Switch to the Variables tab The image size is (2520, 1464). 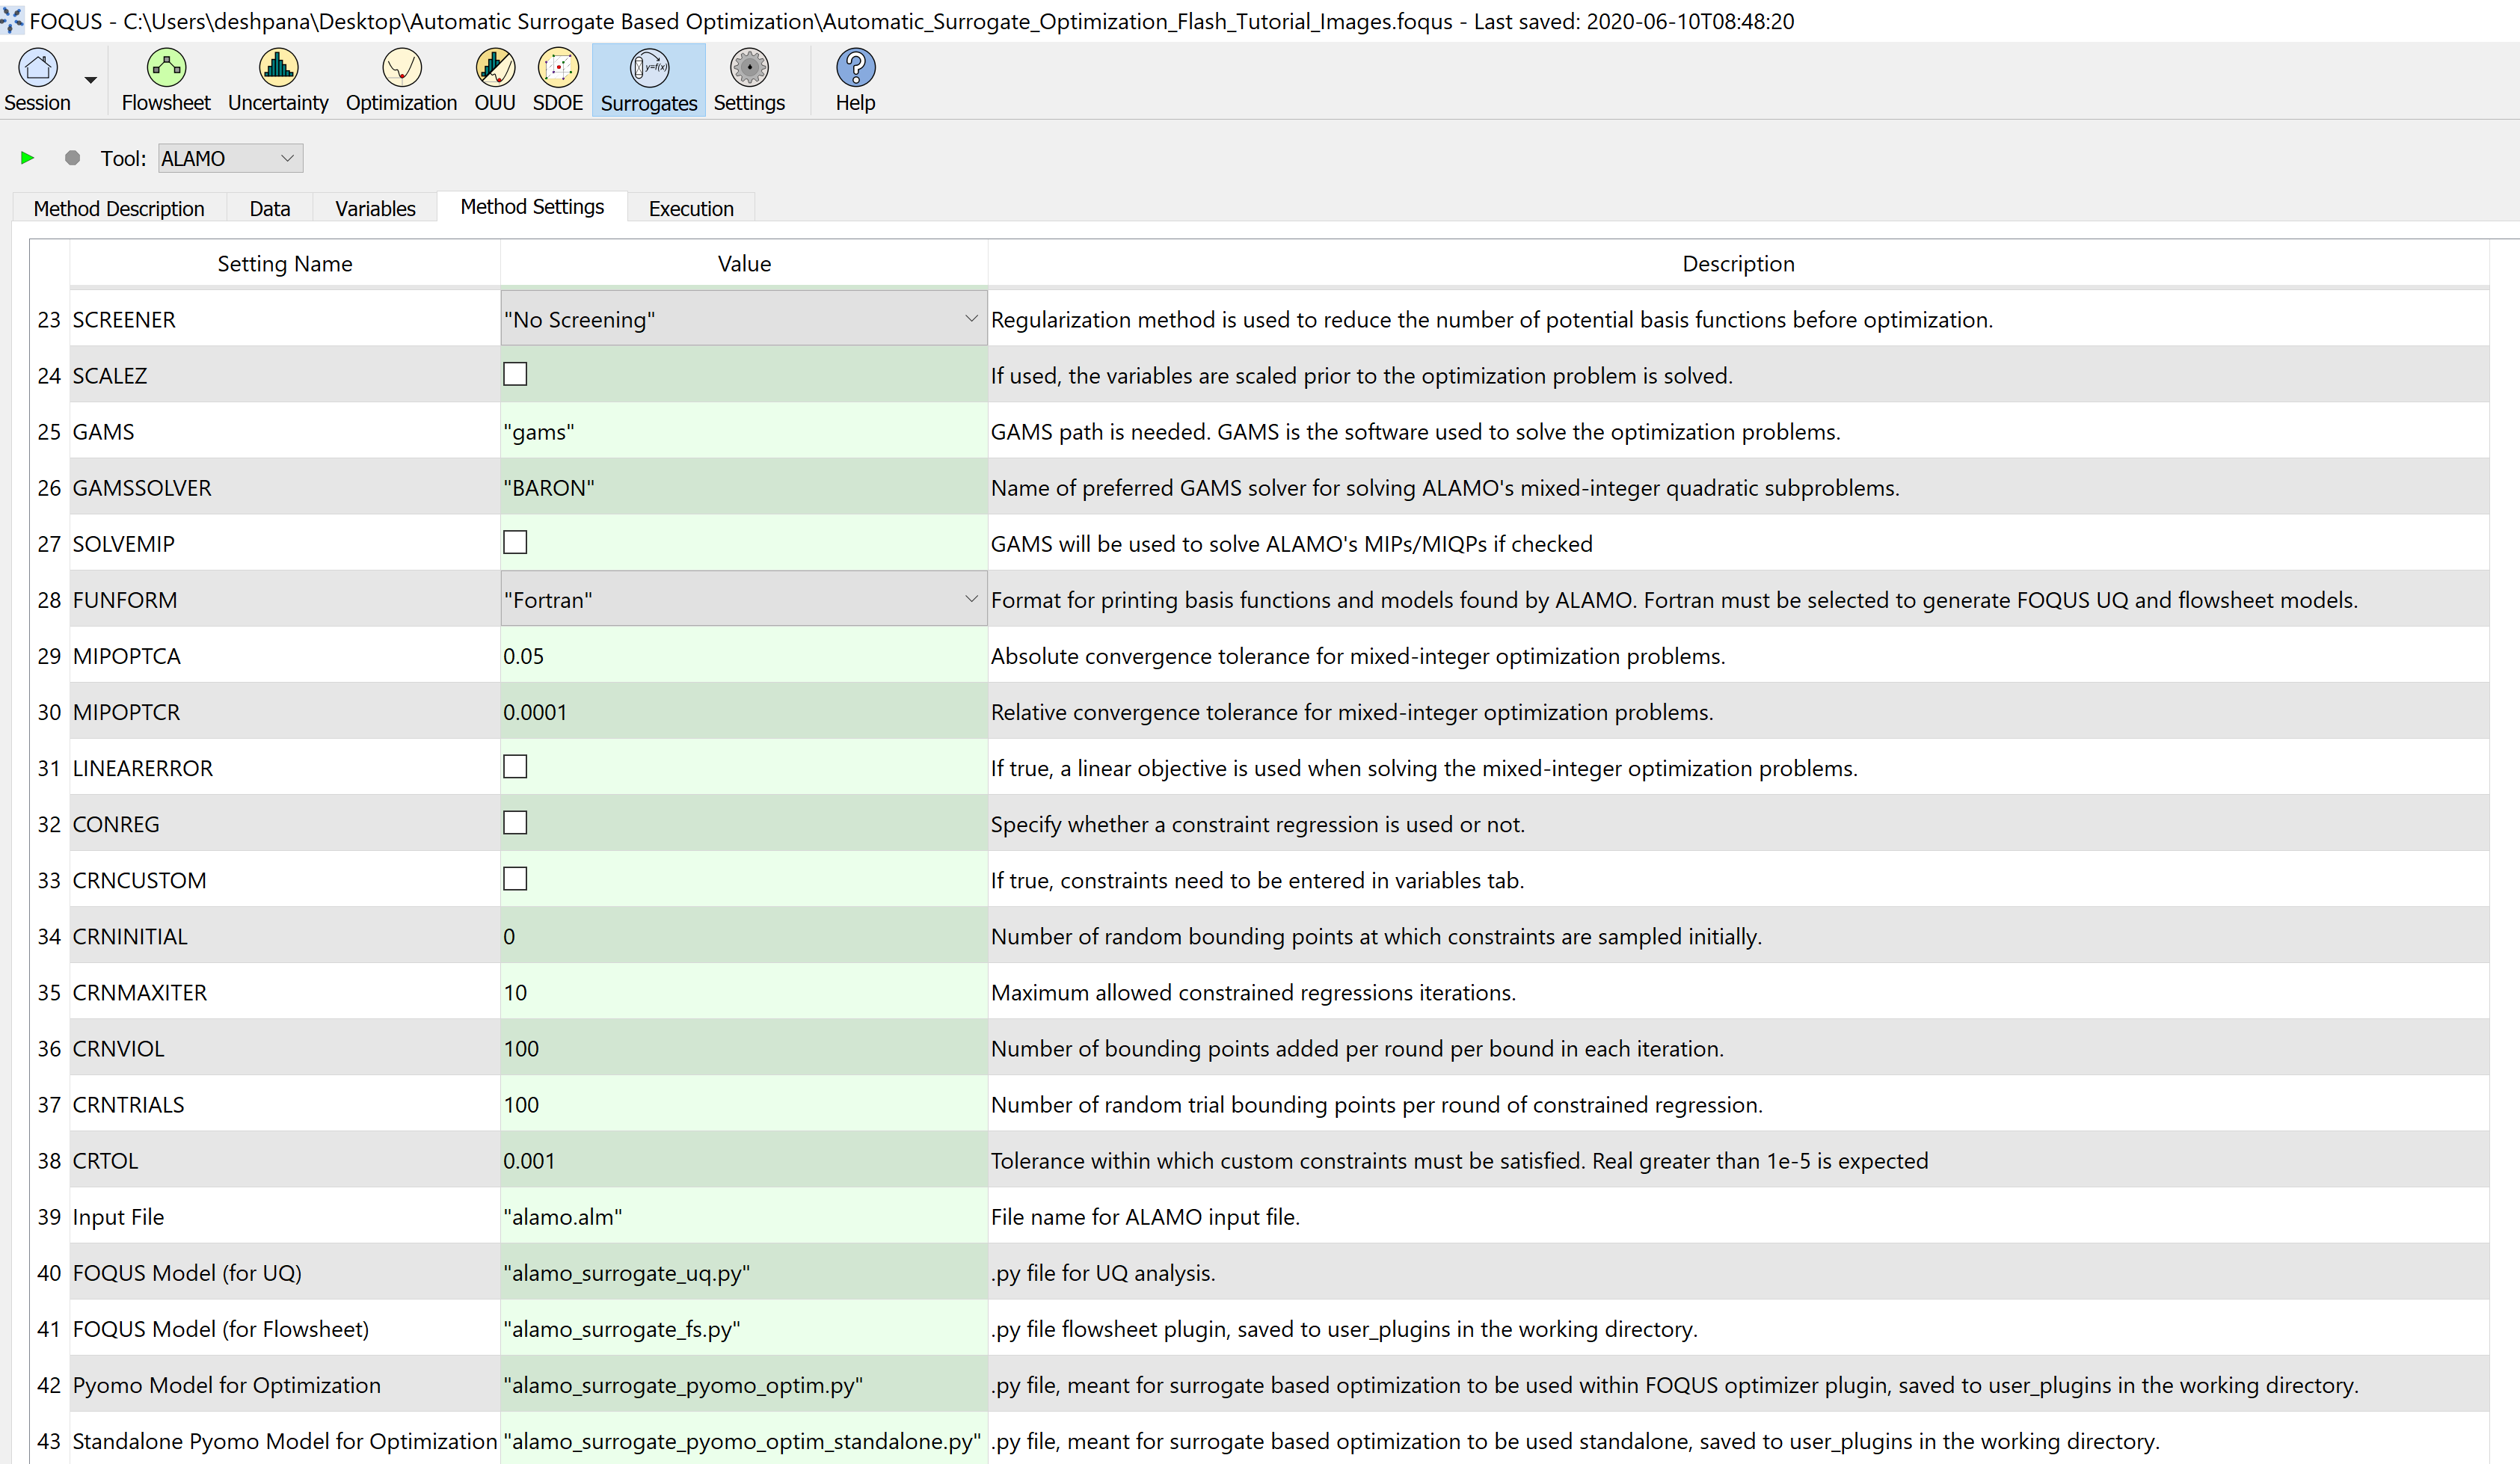(375, 208)
